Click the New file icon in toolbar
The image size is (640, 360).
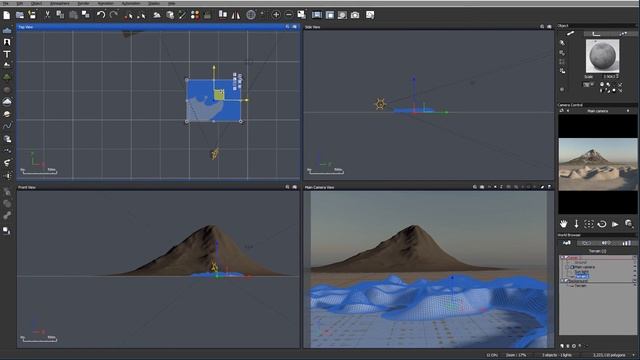[7, 15]
